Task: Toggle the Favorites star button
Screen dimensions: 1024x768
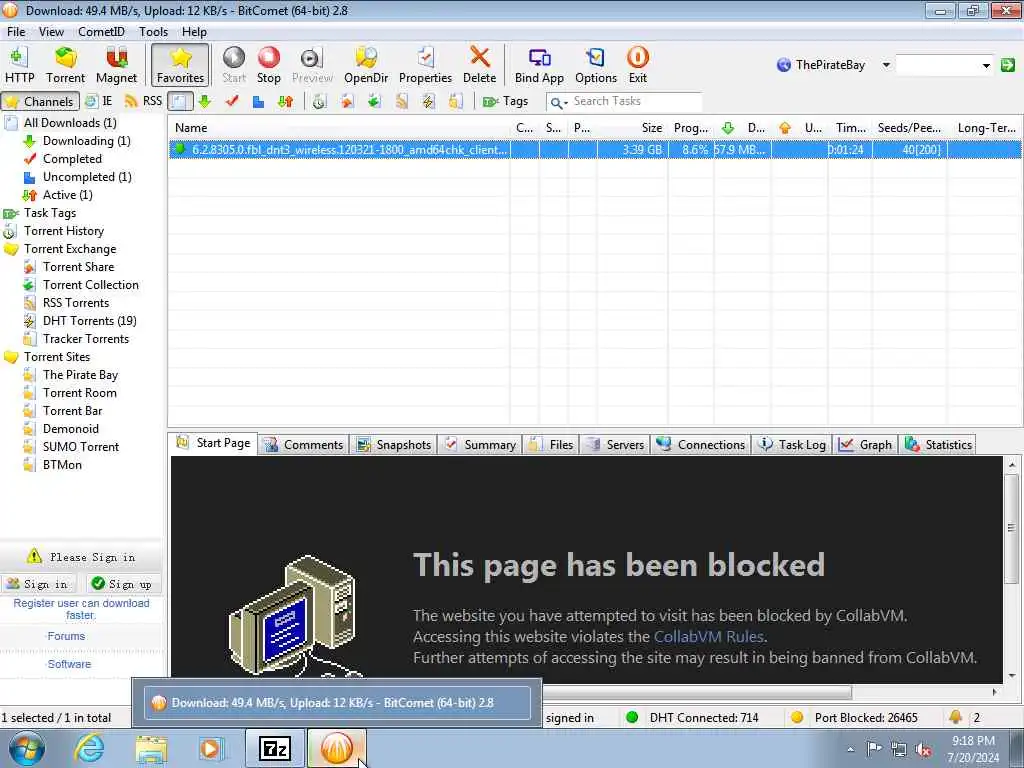Action: (180, 65)
